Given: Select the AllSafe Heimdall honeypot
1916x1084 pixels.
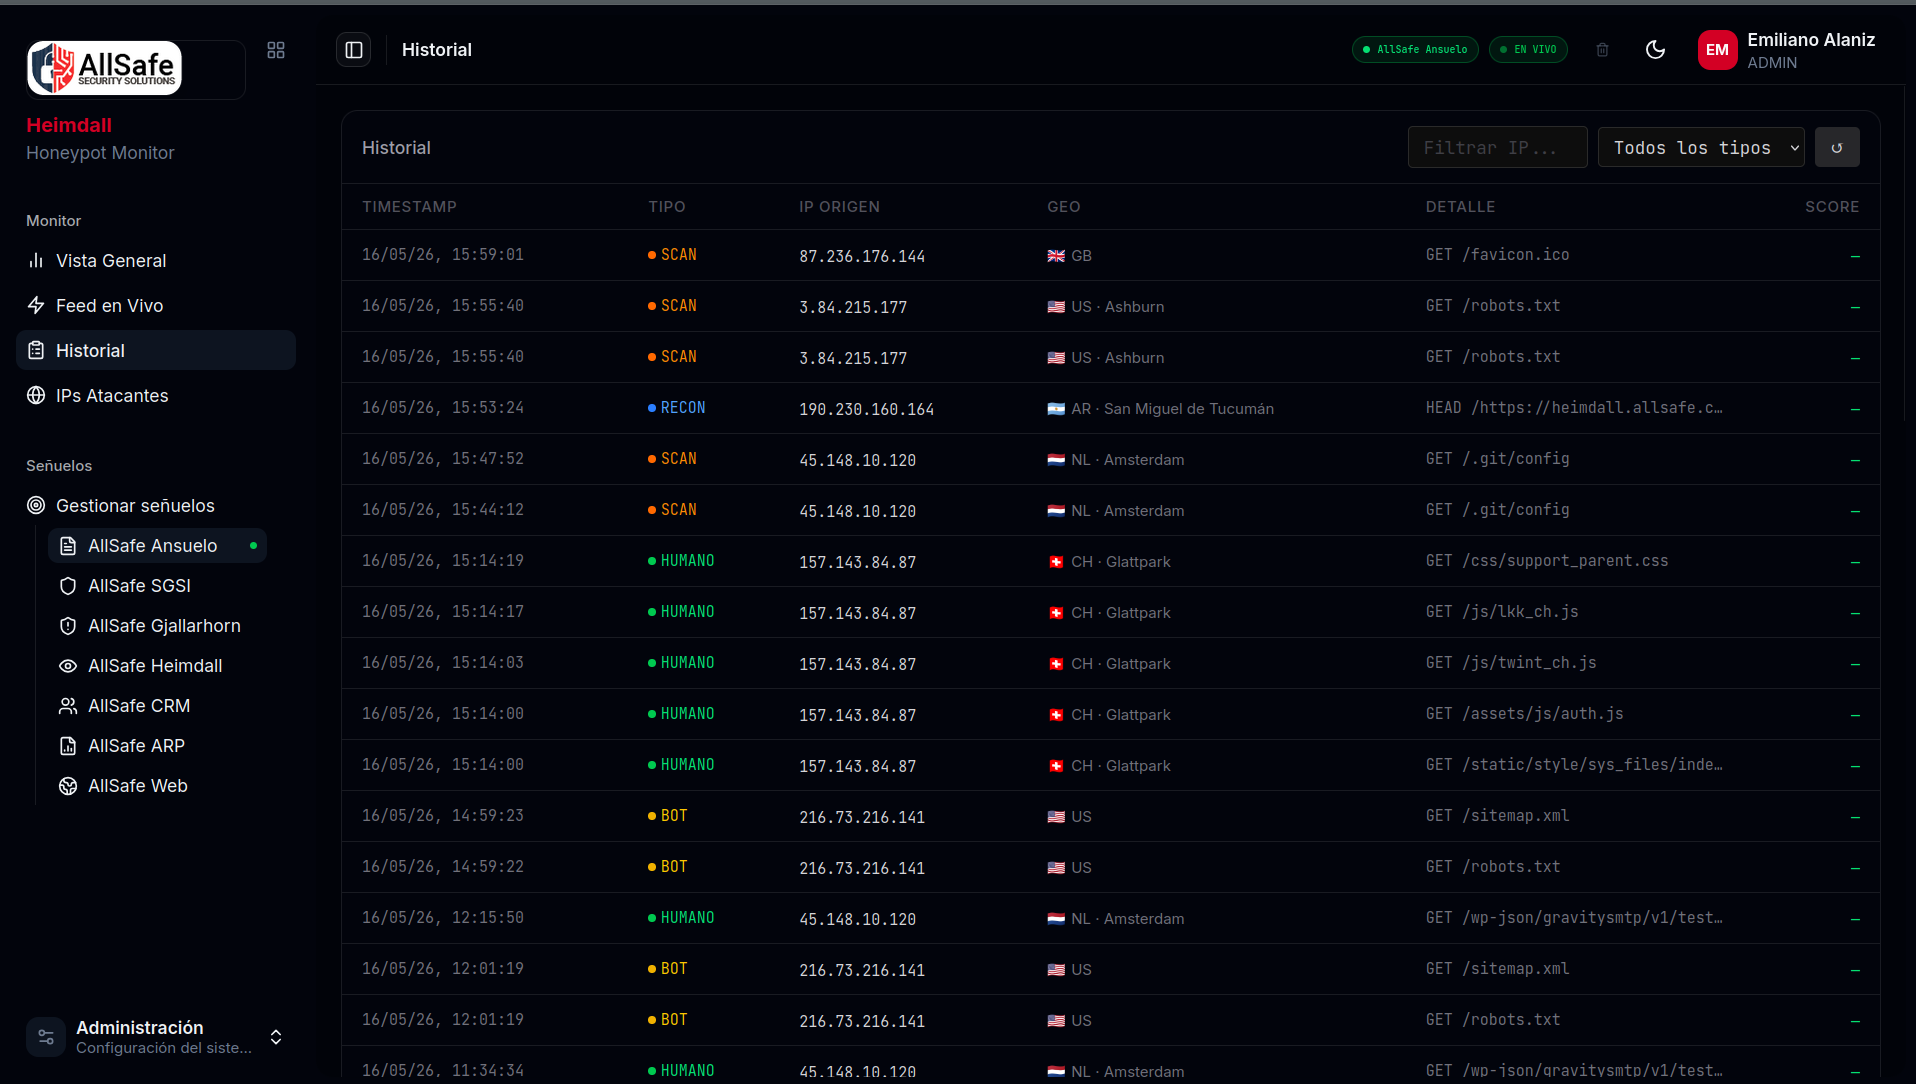Looking at the screenshot, I should tap(158, 666).
